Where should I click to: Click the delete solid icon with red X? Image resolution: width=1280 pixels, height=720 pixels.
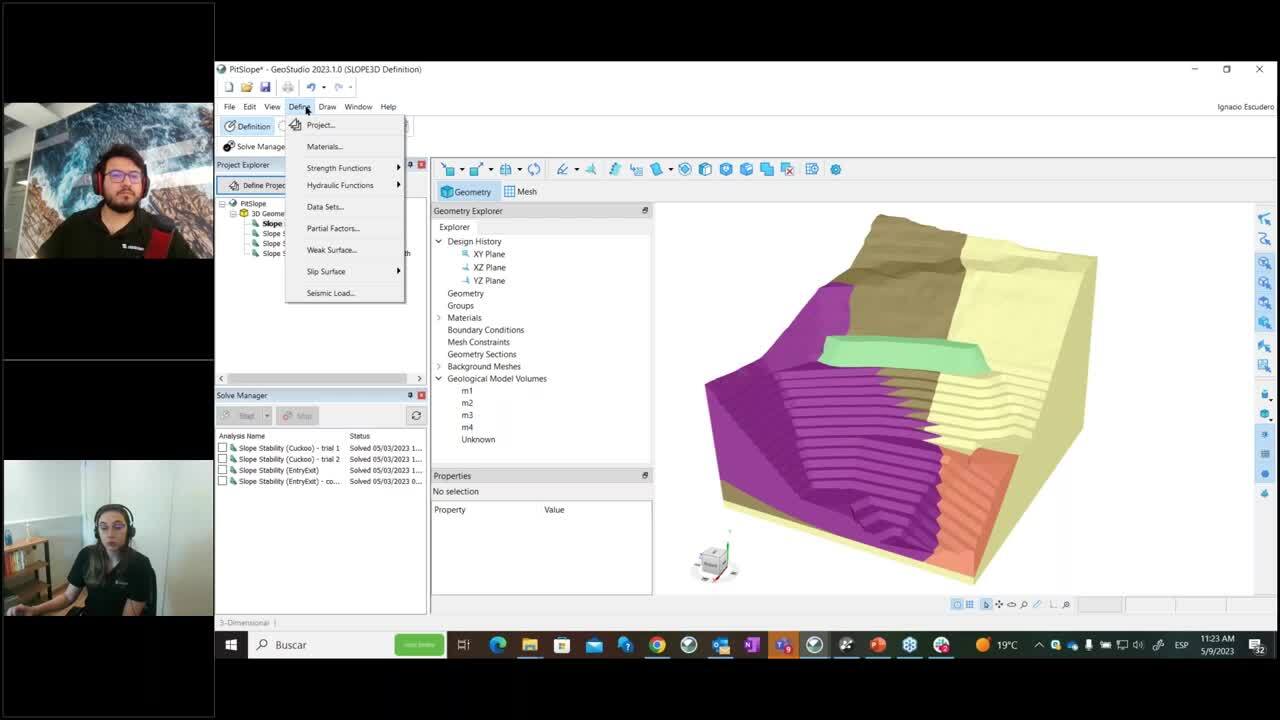(787, 169)
